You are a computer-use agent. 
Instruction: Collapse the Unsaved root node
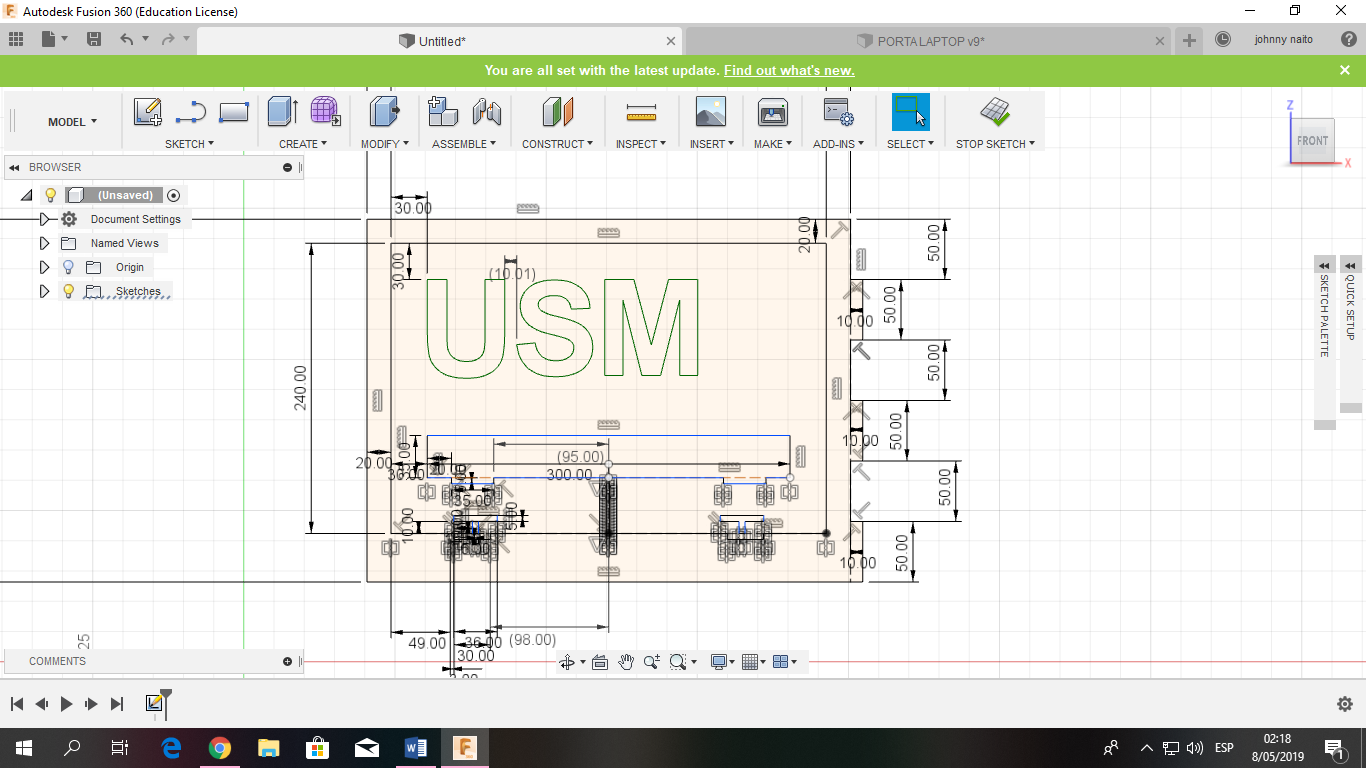[27, 195]
